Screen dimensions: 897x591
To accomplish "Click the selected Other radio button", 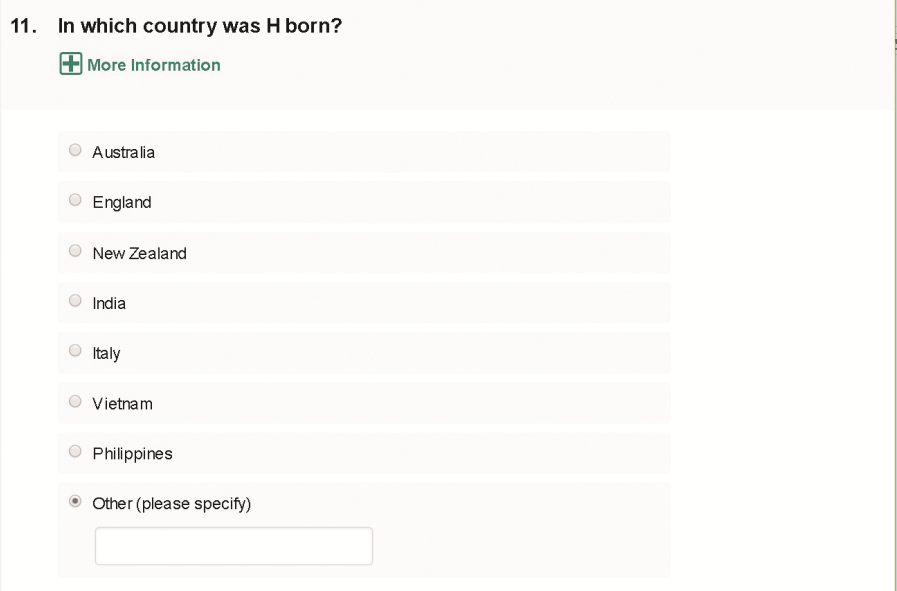I will point(75,502).
